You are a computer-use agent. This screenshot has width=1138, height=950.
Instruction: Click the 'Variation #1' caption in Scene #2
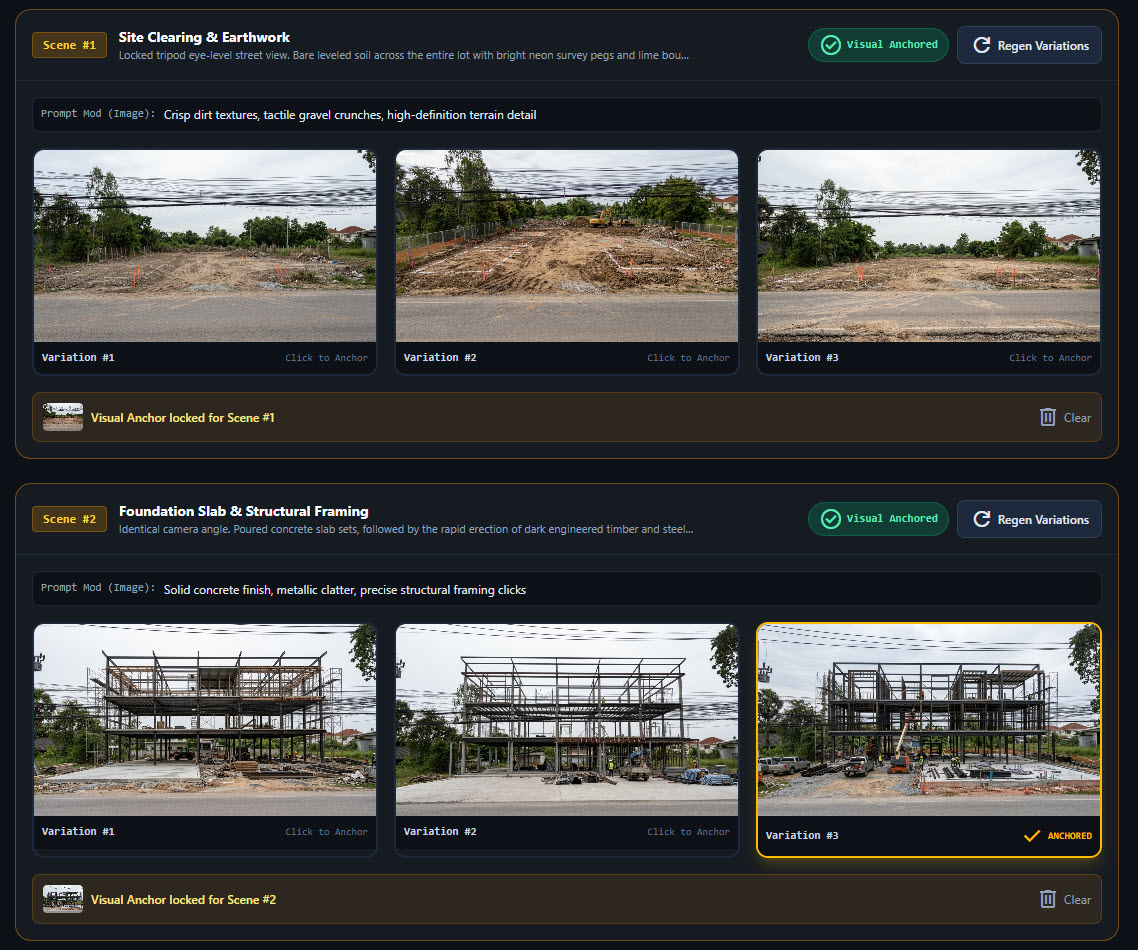78,832
